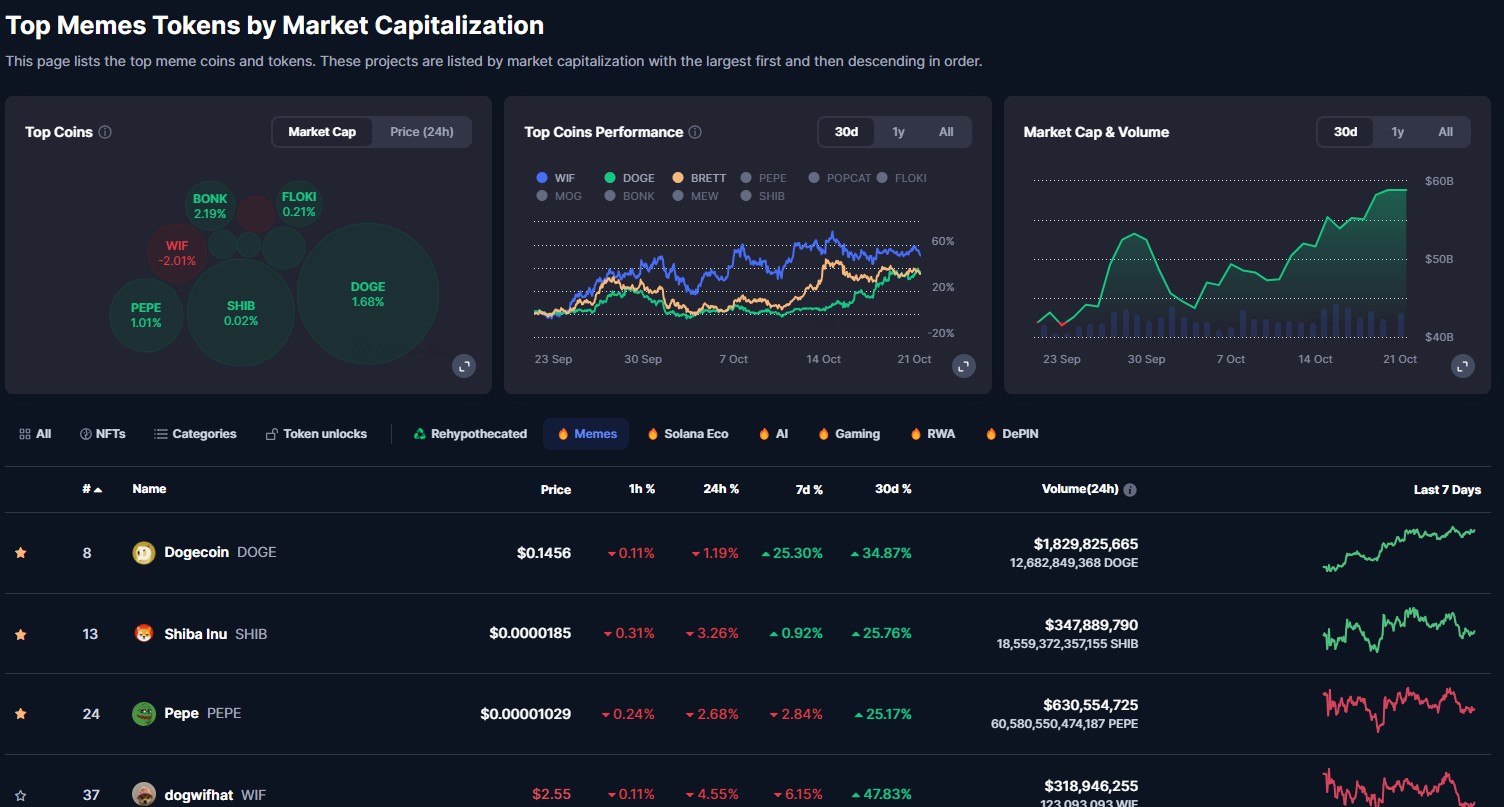Click the DOGE bubble in Top Coins

click(368, 294)
